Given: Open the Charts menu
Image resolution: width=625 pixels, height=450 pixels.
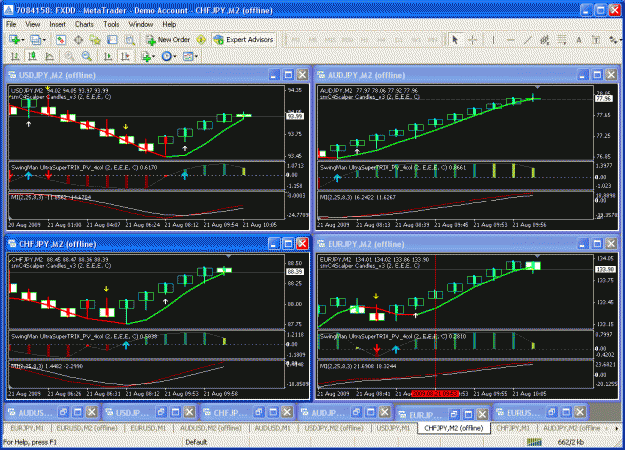Looking at the screenshot, I should coord(84,24).
